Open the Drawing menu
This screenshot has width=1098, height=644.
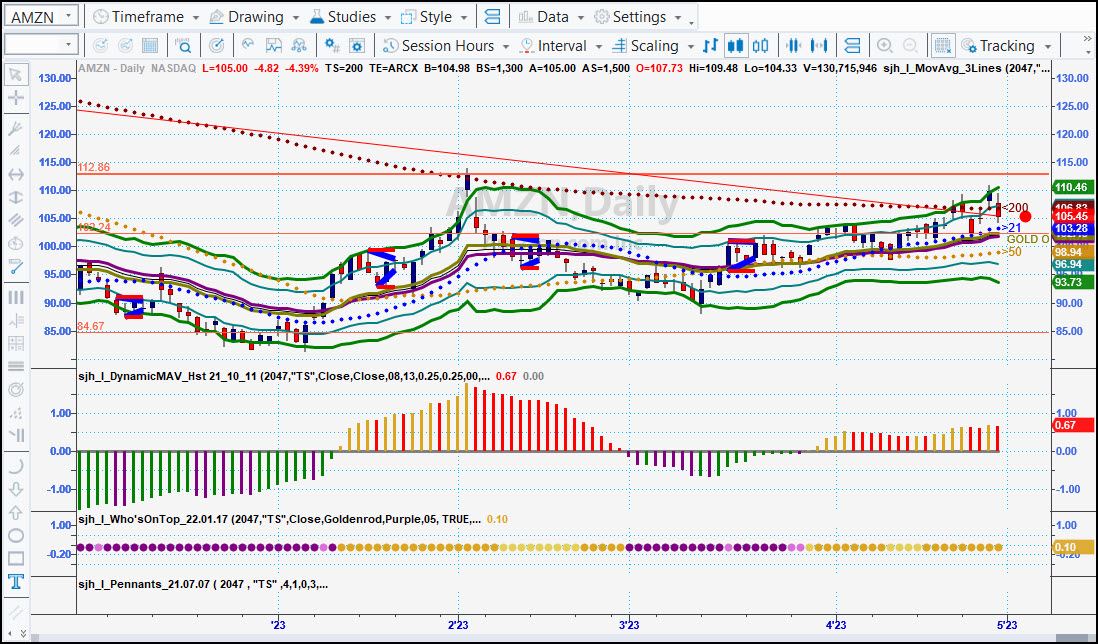[247, 17]
